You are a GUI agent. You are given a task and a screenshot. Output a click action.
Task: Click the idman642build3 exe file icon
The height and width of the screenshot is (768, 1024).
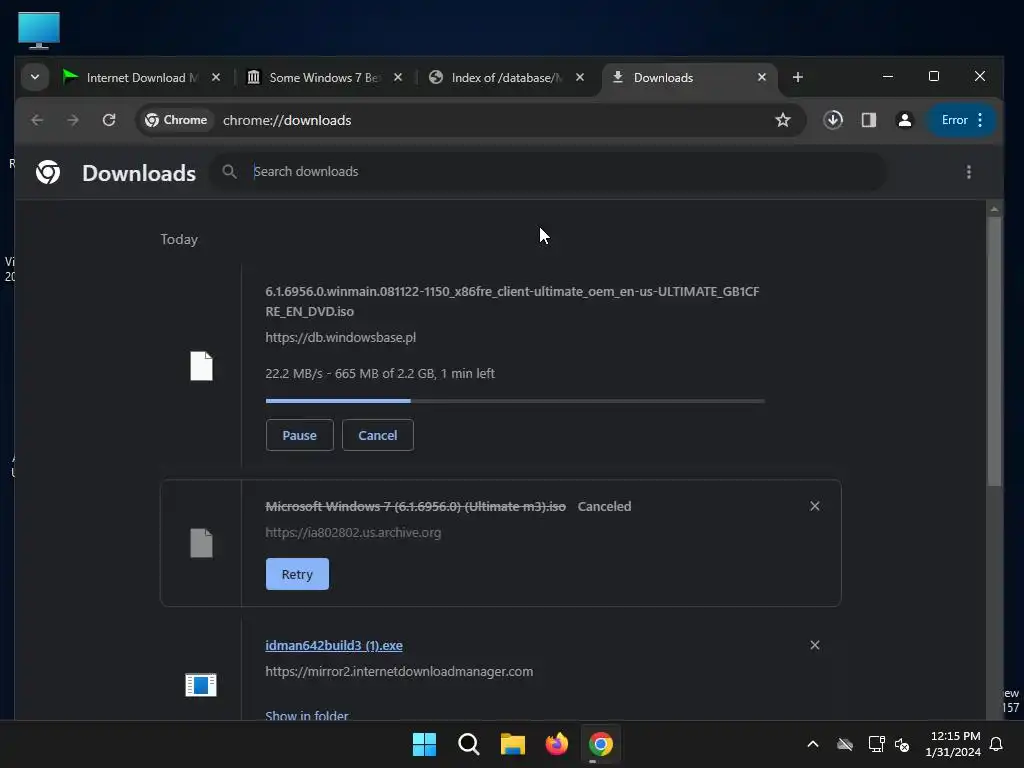[x=200, y=685]
